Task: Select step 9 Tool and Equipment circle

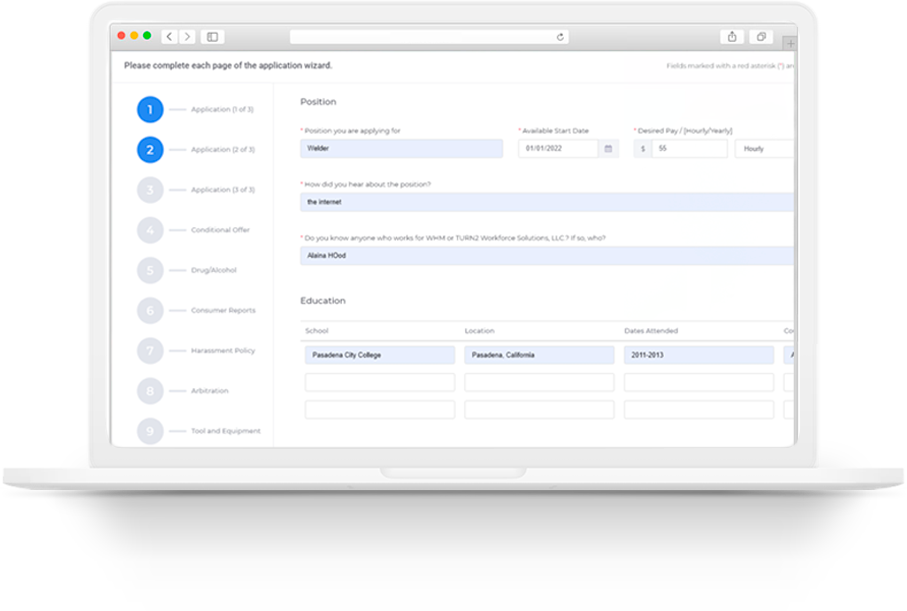Action: coord(150,431)
